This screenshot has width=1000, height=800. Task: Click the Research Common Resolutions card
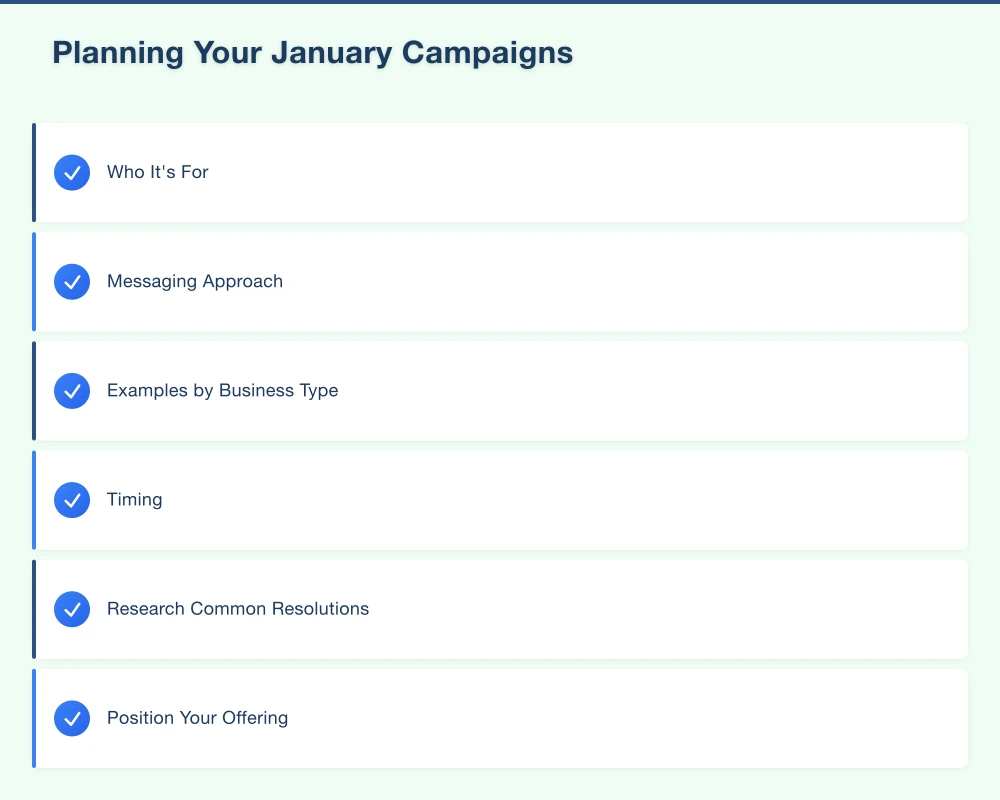pos(500,608)
